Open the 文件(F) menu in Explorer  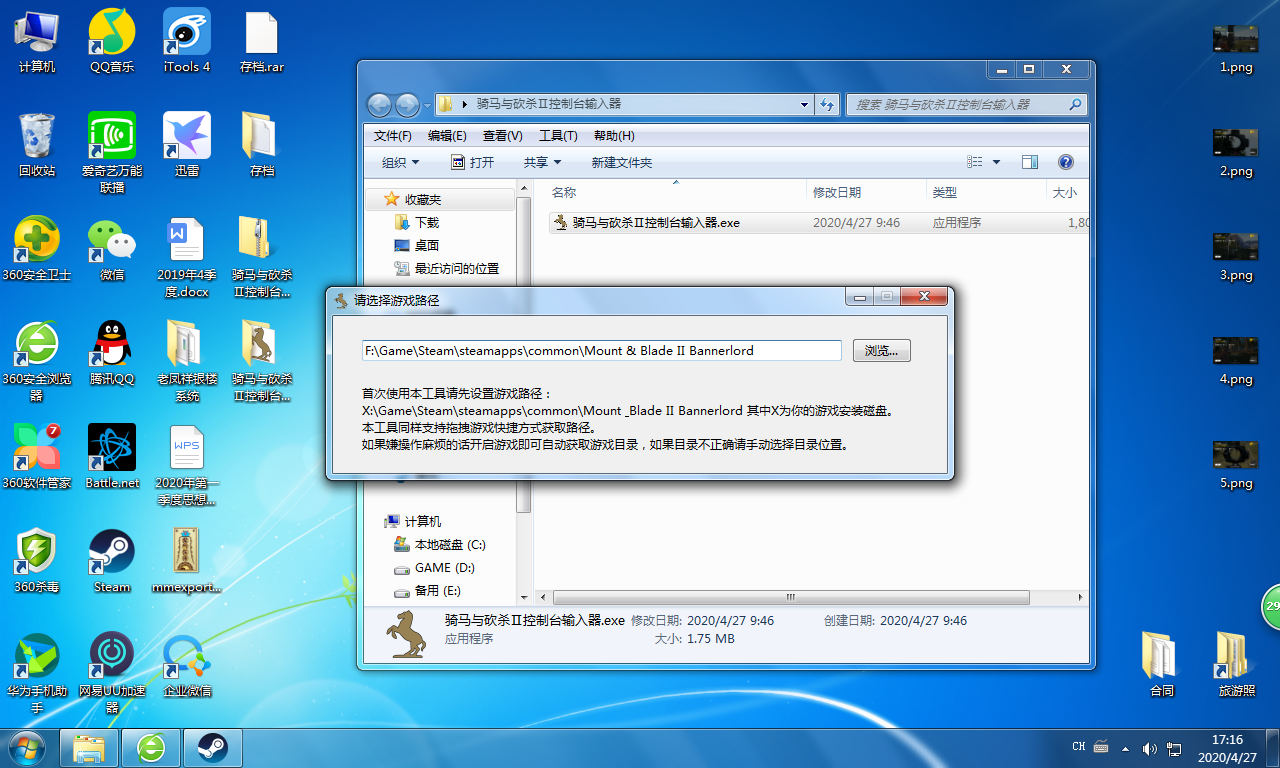tap(393, 136)
